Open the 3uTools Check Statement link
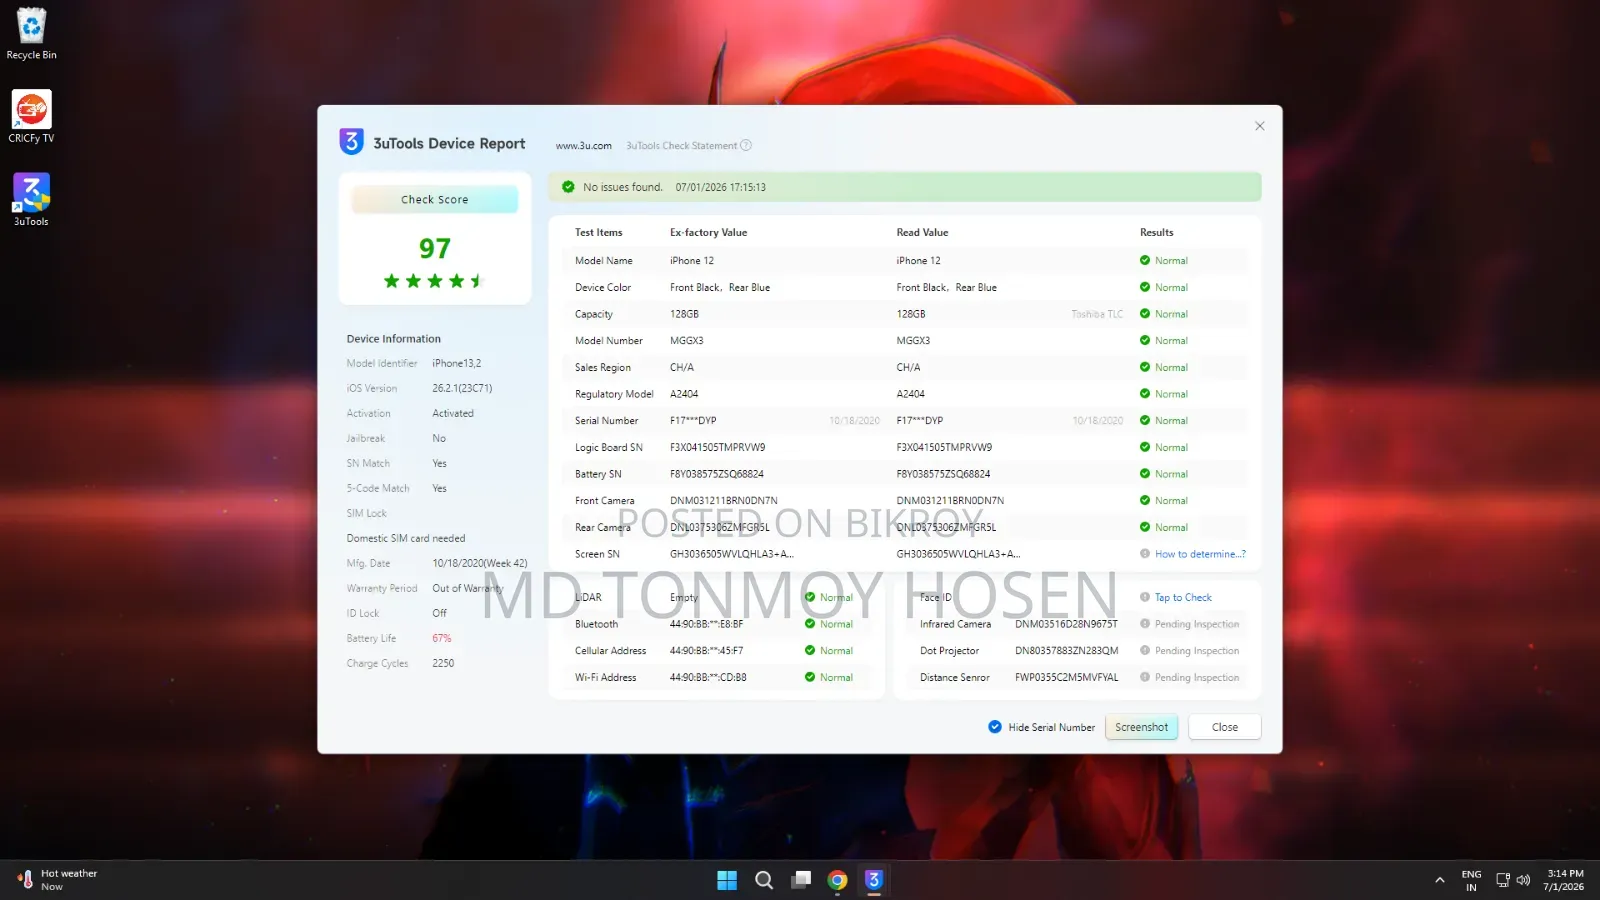The width and height of the screenshot is (1600, 900). pos(682,146)
